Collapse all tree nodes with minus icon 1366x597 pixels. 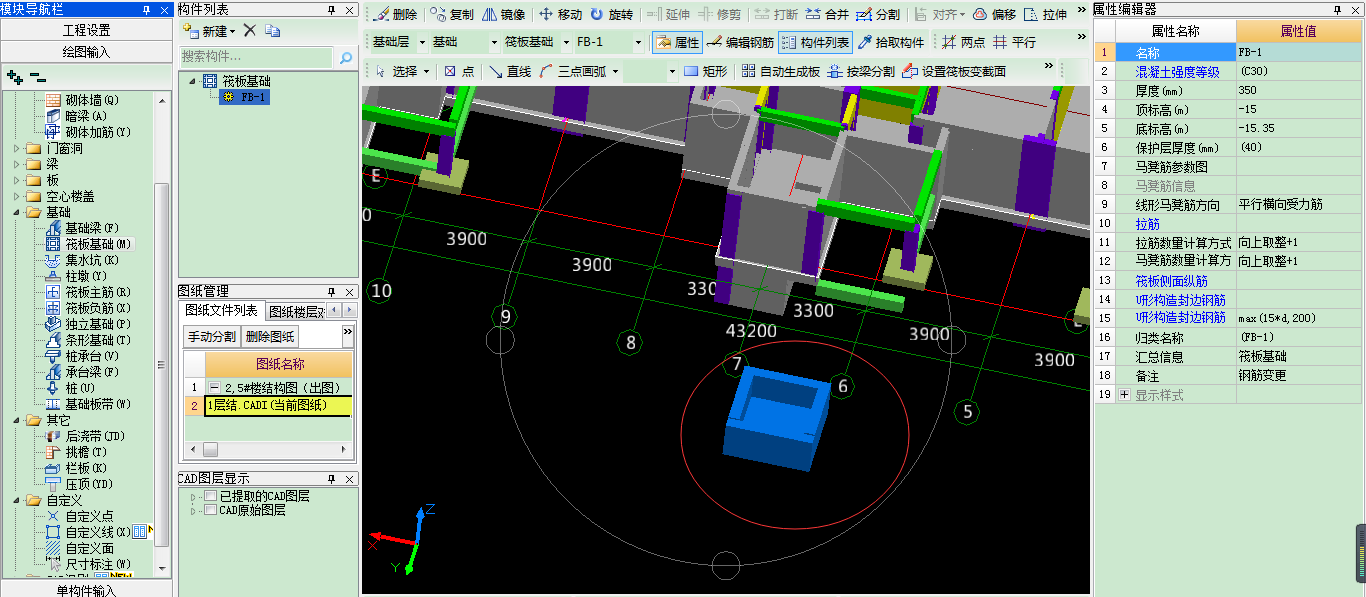tap(37, 77)
